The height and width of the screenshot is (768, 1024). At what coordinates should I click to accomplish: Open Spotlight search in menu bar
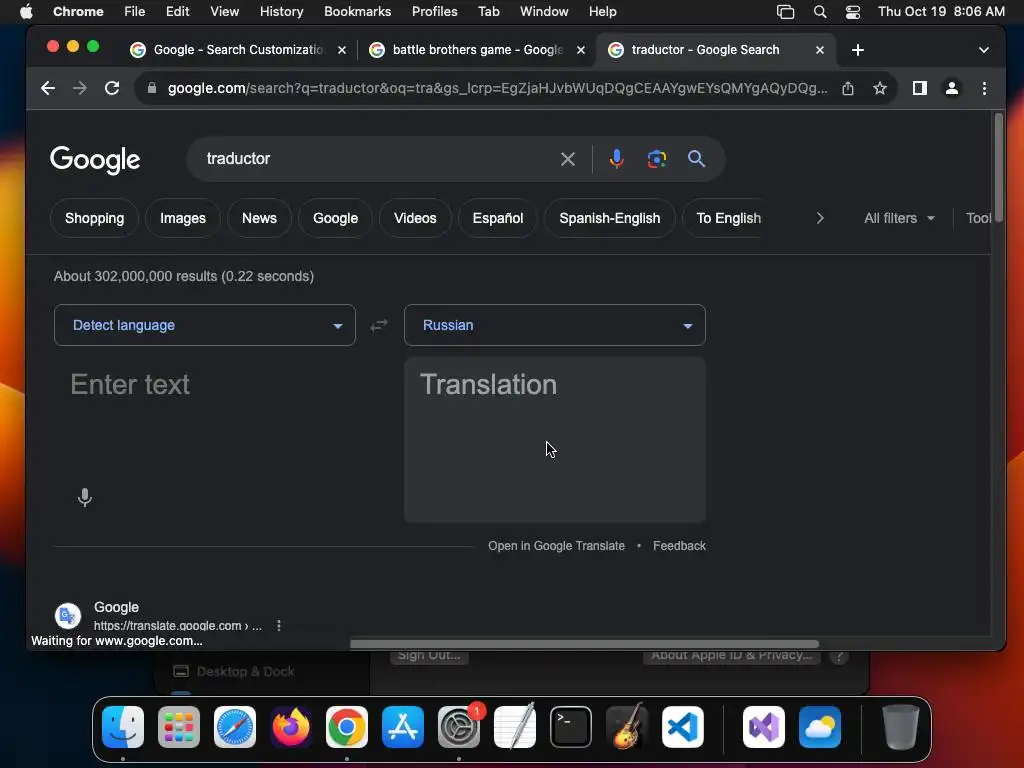pos(820,12)
